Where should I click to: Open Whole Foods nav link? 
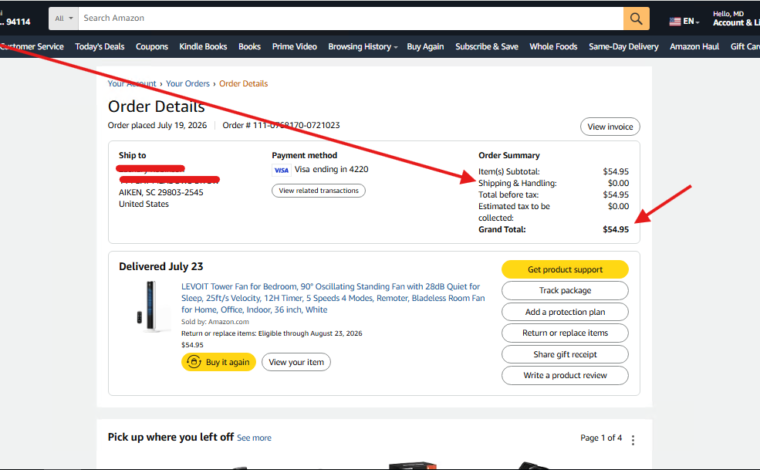pyautogui.click(x=553, y=47)
